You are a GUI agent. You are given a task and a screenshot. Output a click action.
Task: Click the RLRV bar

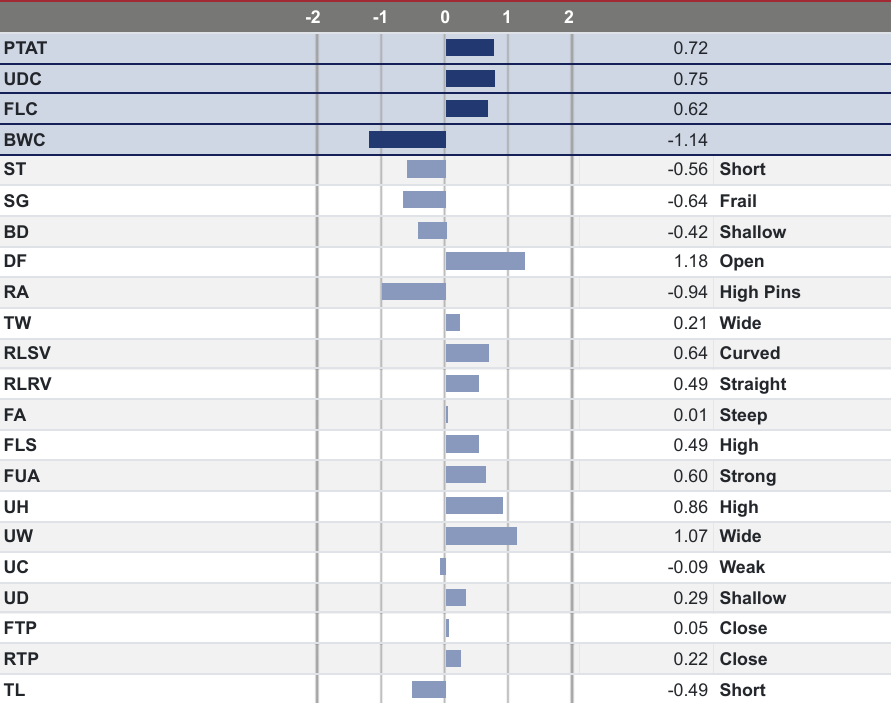462,384
